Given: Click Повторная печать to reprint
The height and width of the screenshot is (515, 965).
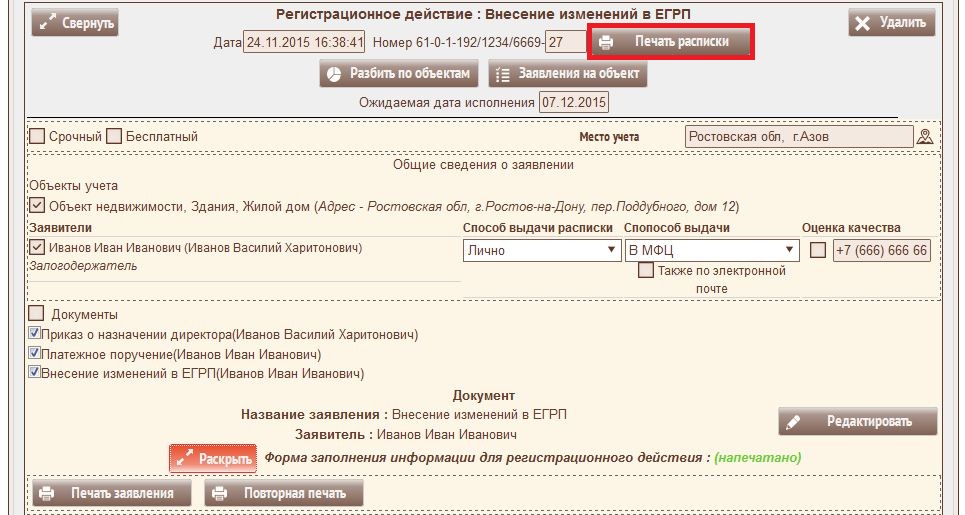Looking at the screenshot, I should point(283,493).
